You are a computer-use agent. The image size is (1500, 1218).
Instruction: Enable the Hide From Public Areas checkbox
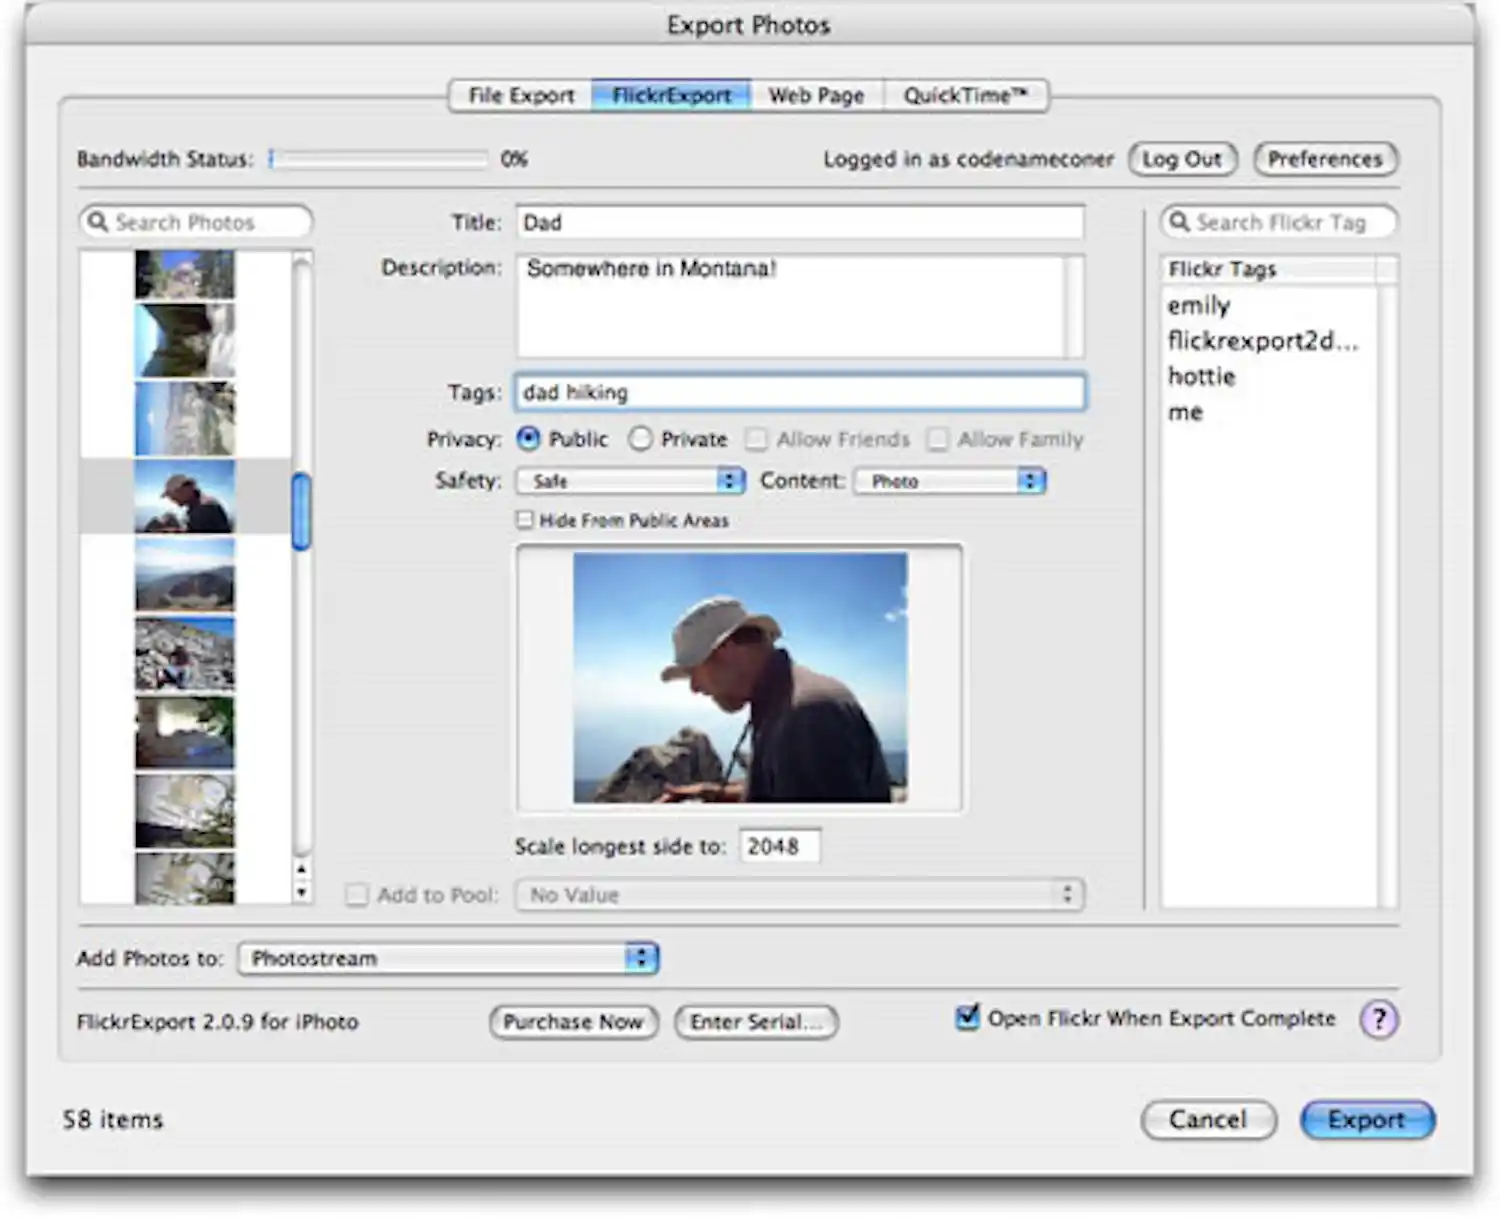tap(524, 519)
